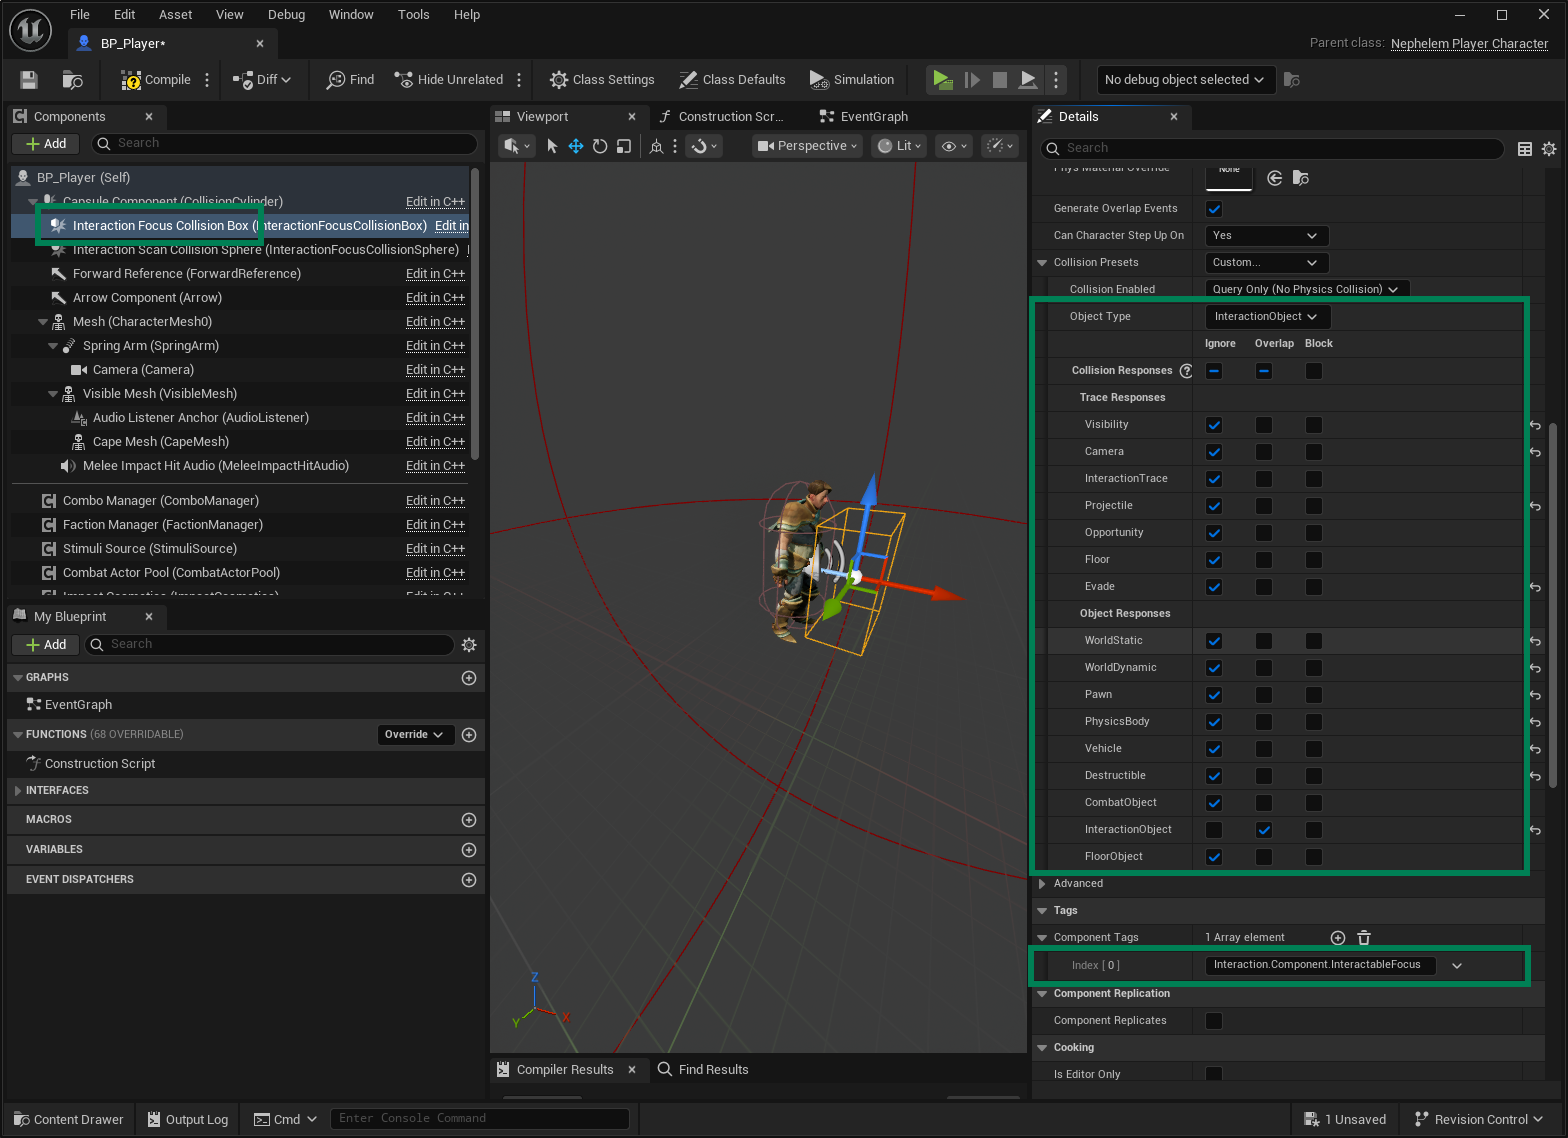Image resolution: width=1568 pixels, height=1138 pixels.
Task: Select the scale gizmo tool in viewport
Action: click(x=624, y=146)
